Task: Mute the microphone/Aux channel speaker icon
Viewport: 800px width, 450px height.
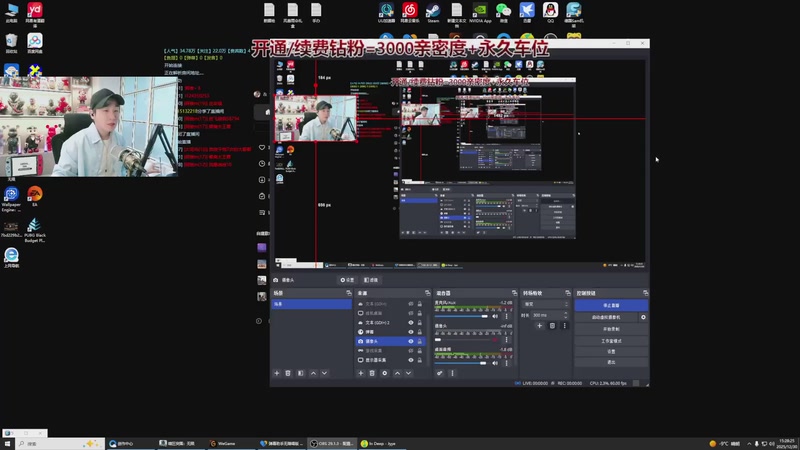Action: point(495,316)
